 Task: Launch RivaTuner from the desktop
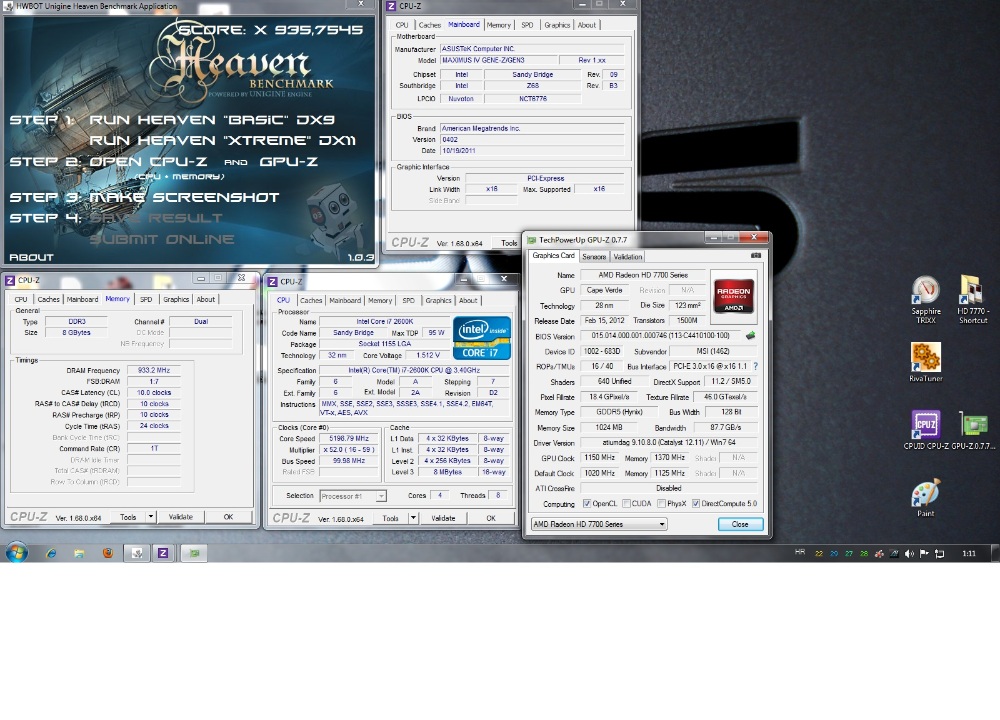925,362
